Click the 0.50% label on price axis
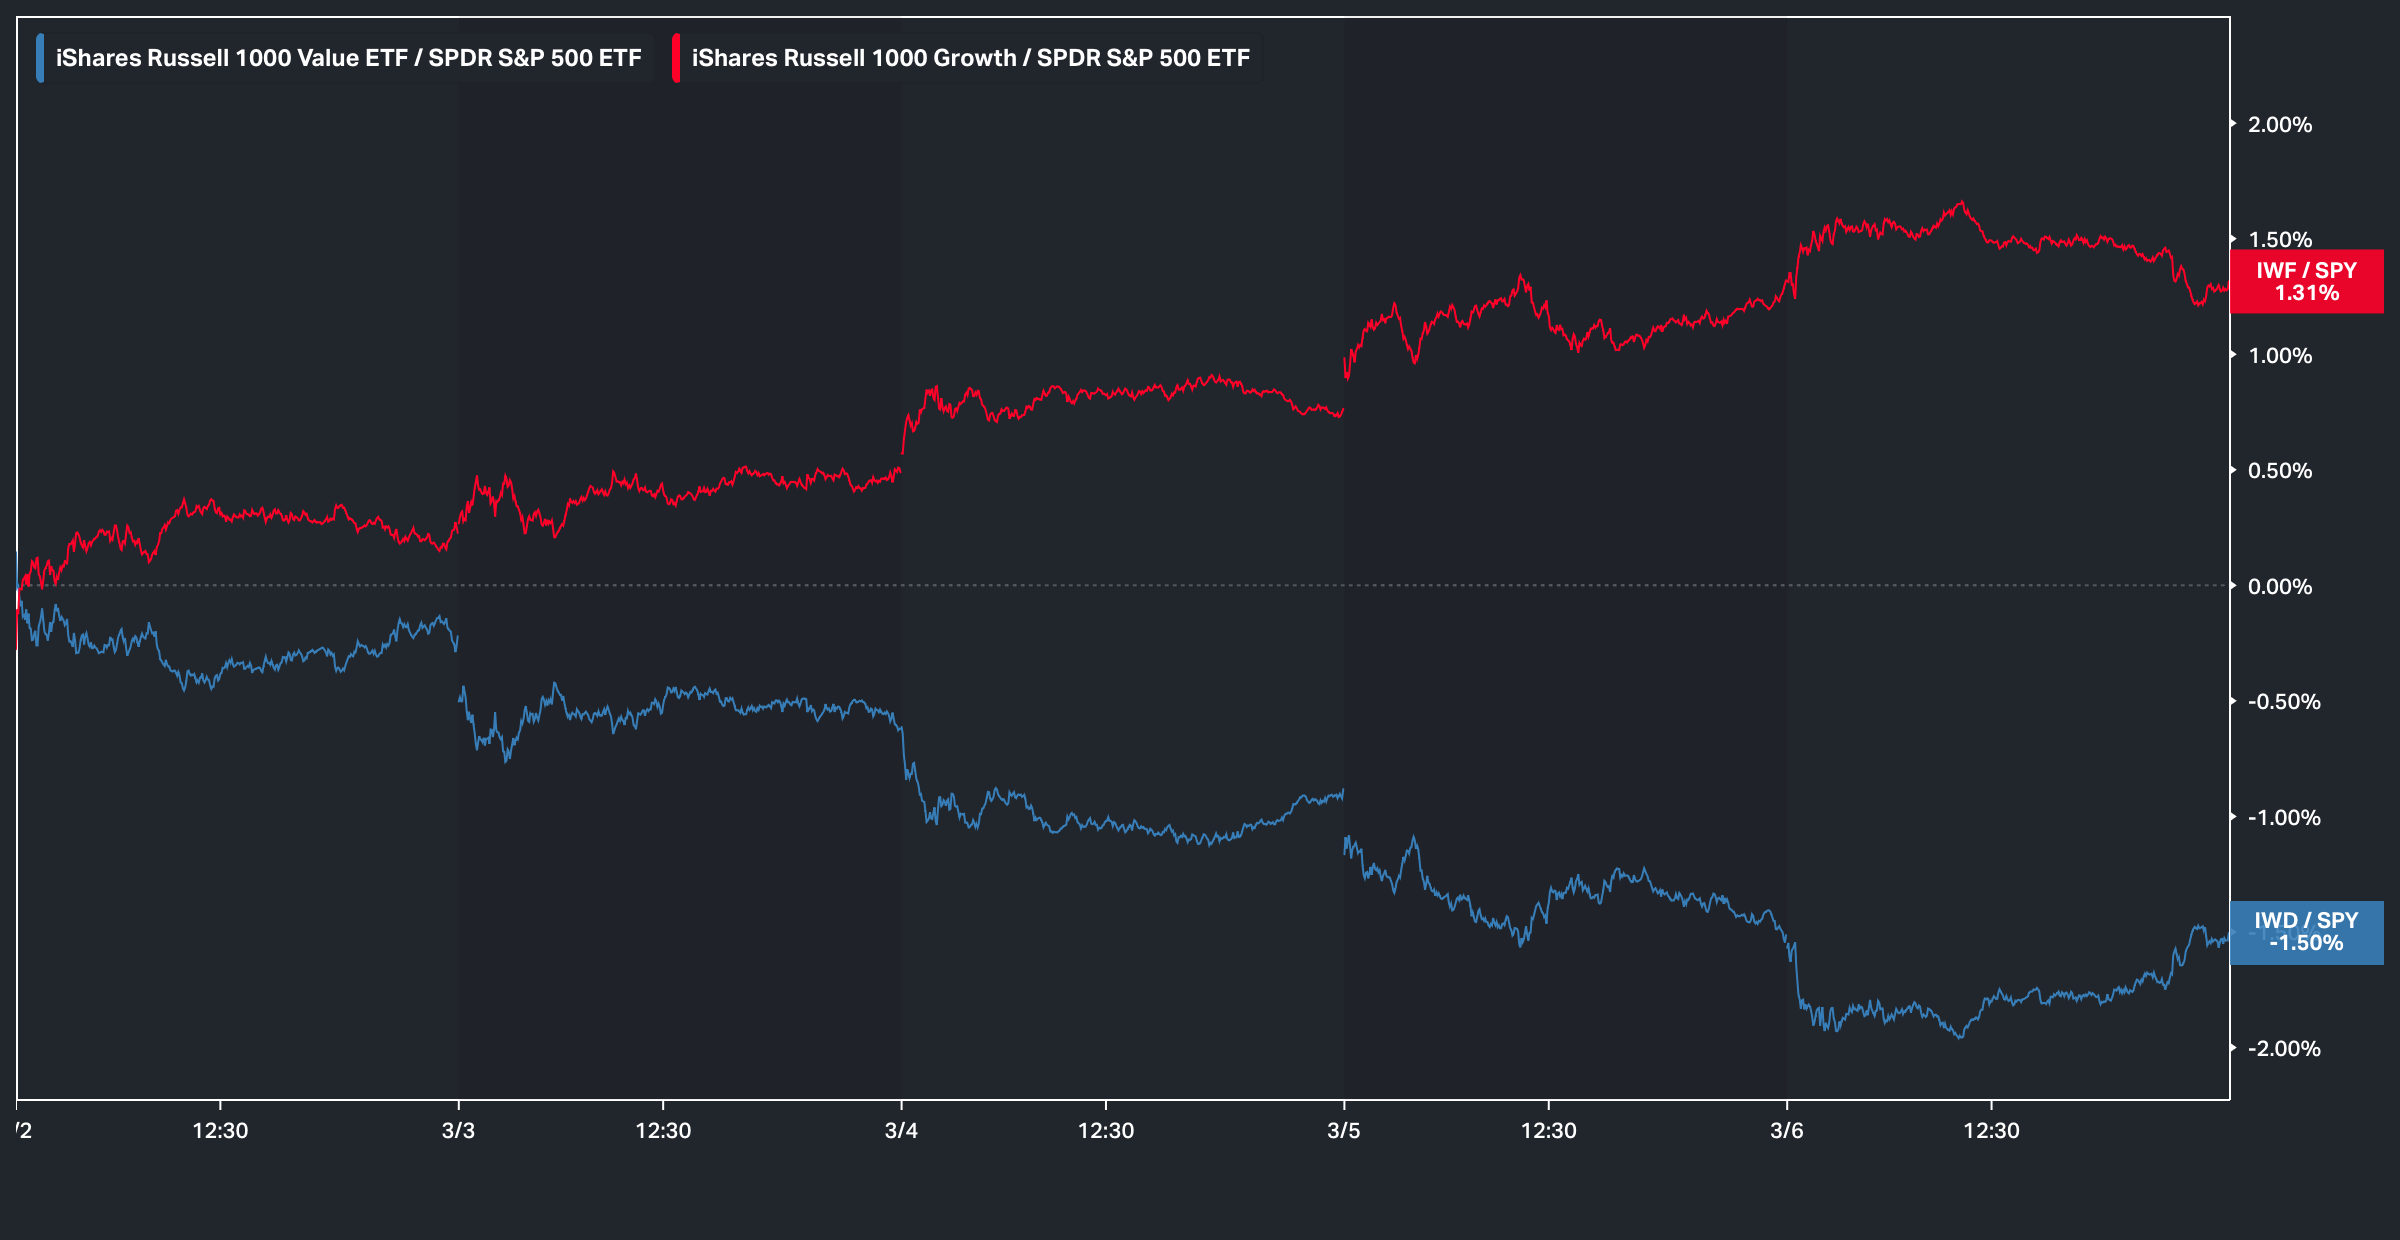The height and width of the screenshot is (1240, 2400). pyautogui.click(x=2279, y=471)
